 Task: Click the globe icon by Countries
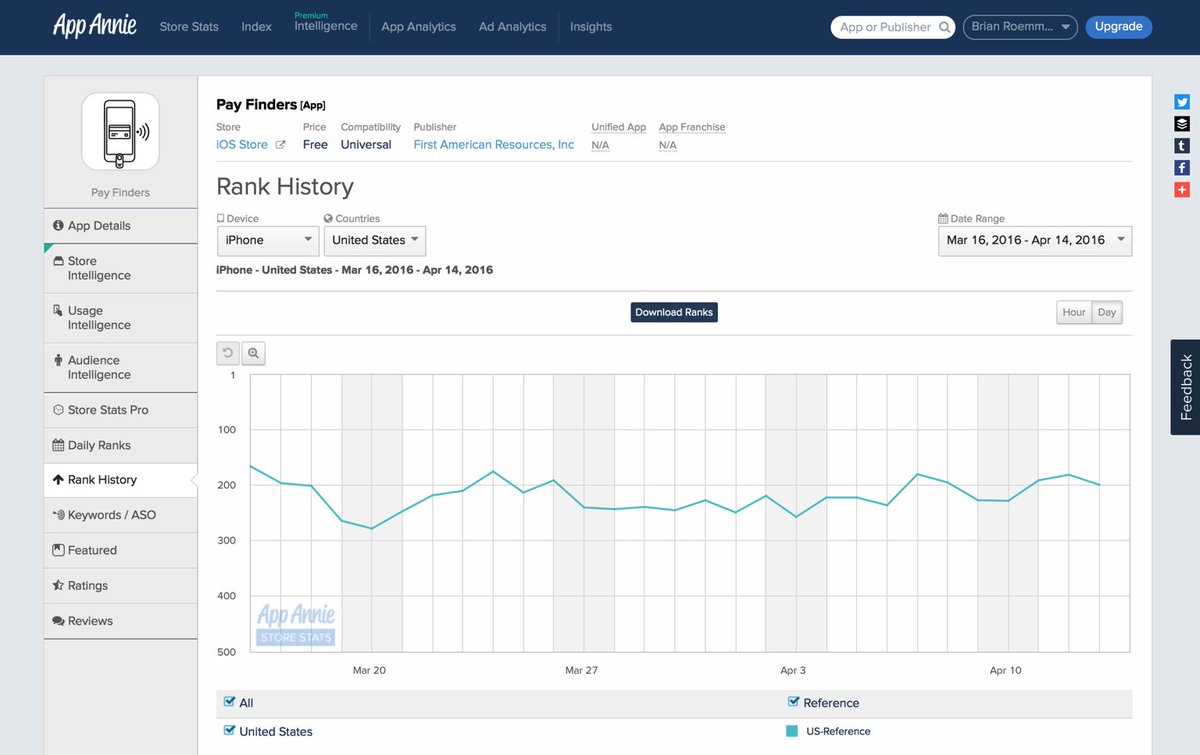pyautogui.click(x=328, y=219)
